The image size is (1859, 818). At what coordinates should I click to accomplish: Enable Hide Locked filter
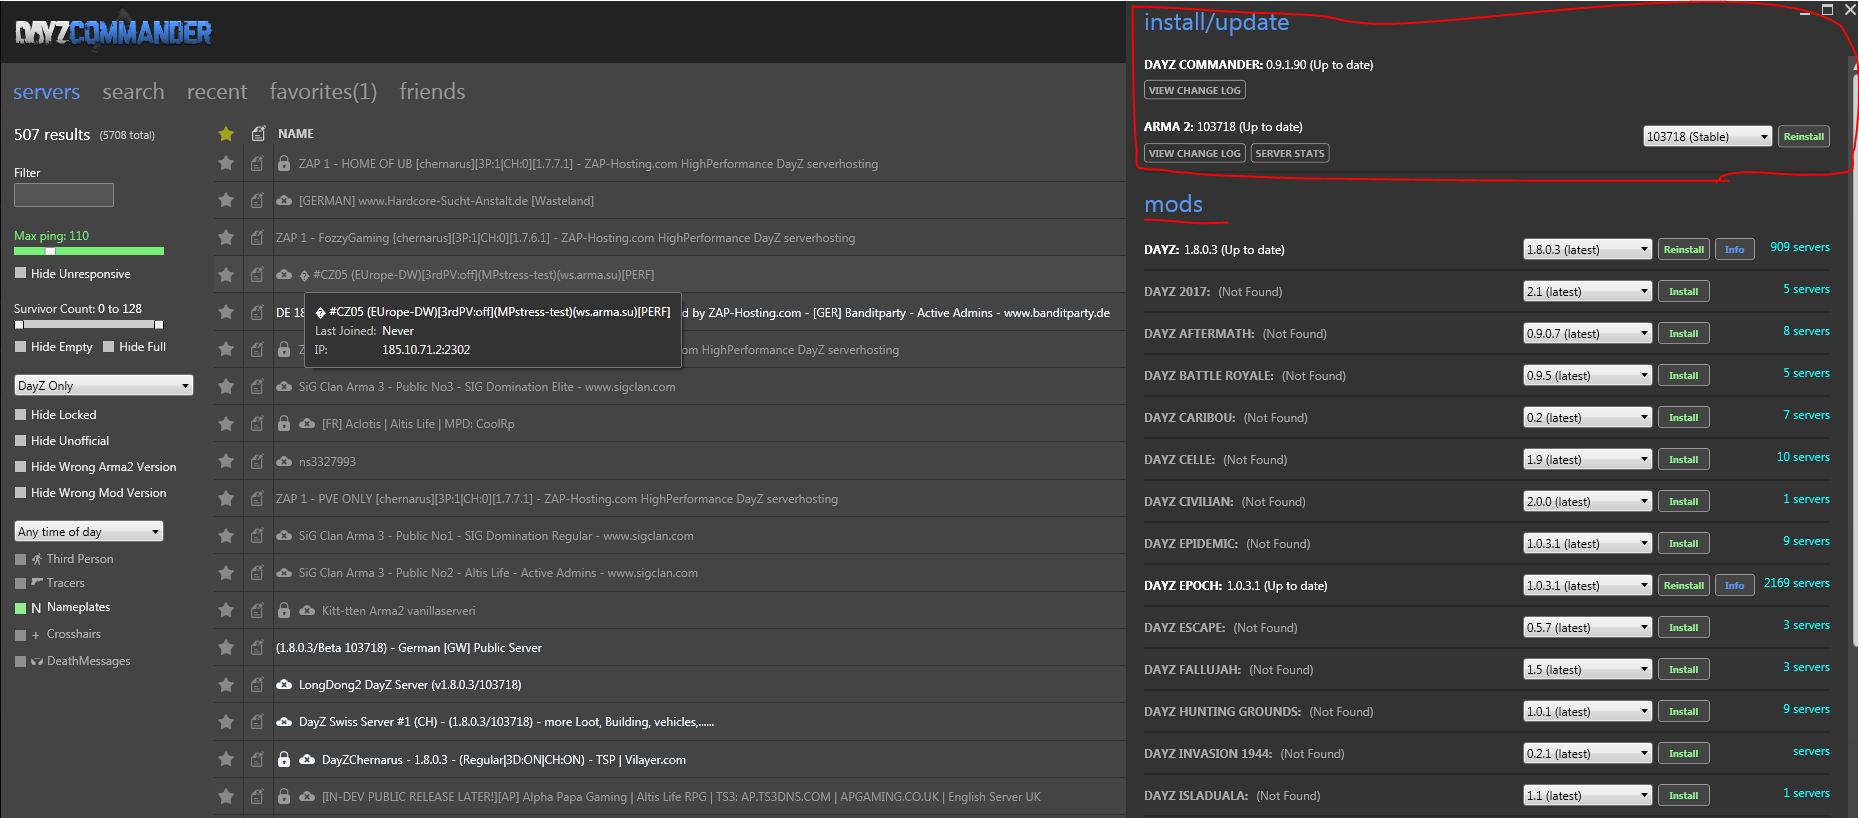[x=20, y=414]
